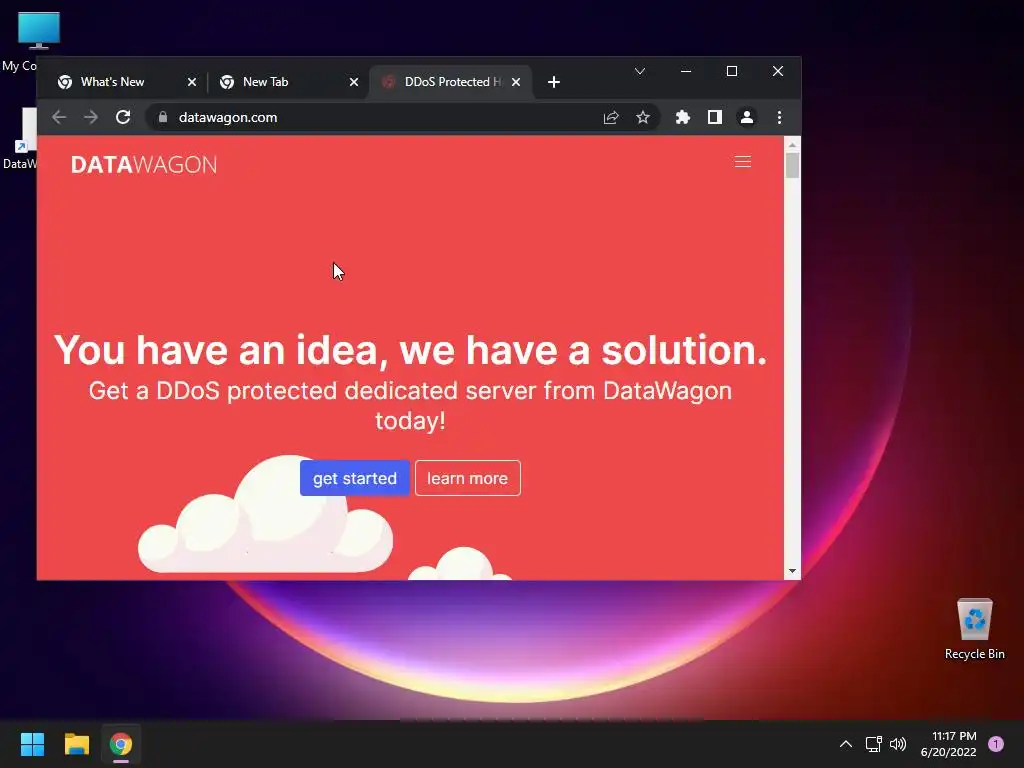Open File Explorer from taskbar
This screenshot has height=768, width=1024.
(x=76, y=744)
